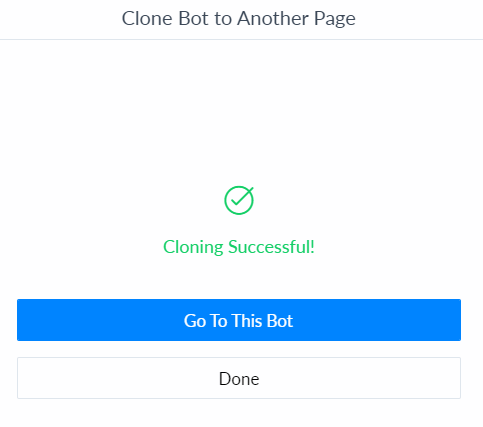Click the Done button

[x=239, y=378]
